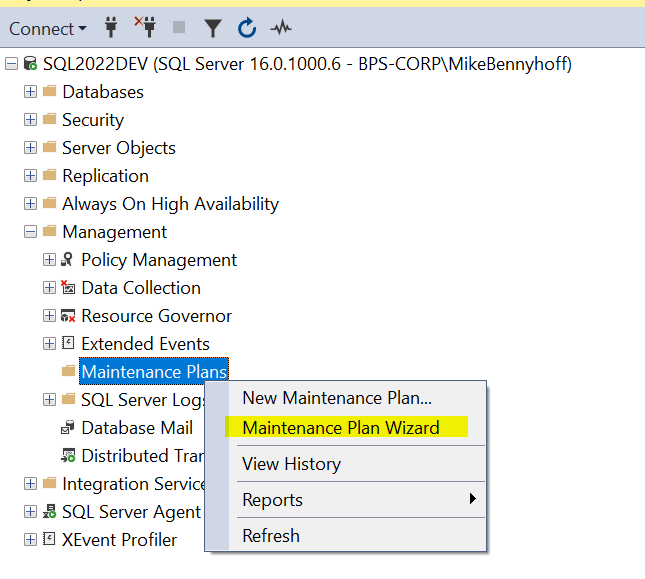Click the Always On High Availability folder icon

pos(49,203)
